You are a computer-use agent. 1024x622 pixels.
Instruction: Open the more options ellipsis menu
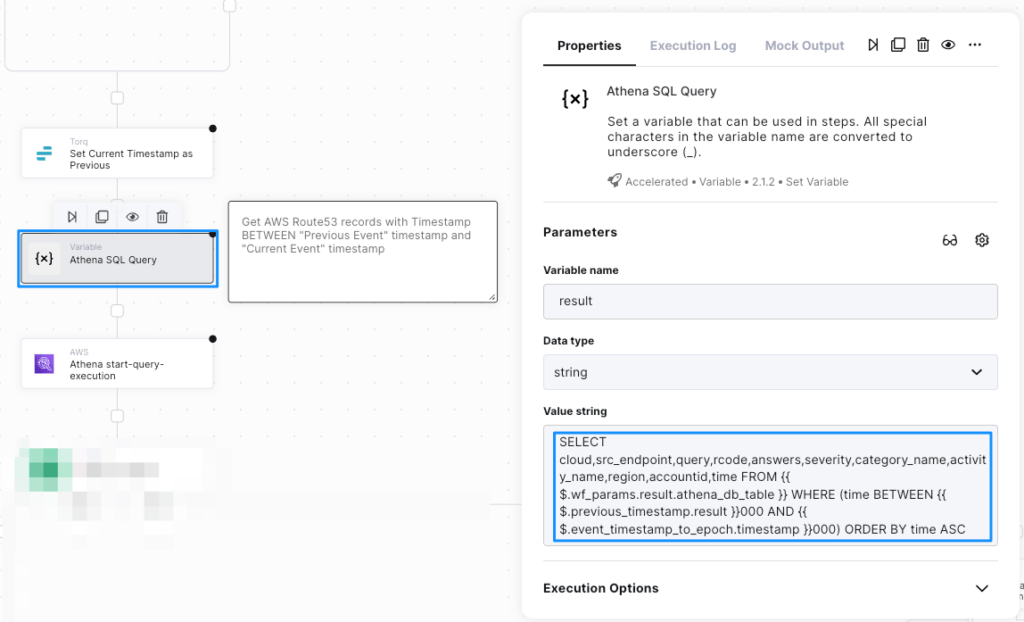pos(975,45)
